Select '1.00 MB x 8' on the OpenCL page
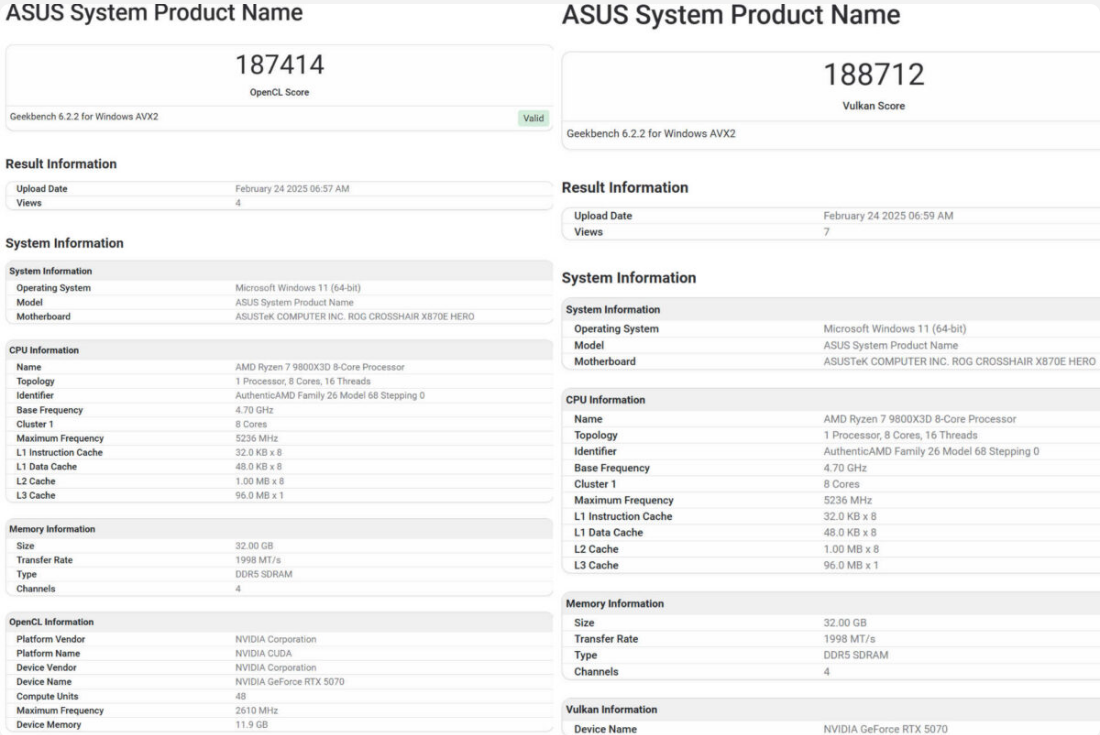Screen dimensions: 1100x735 click(x=259, y=481)
